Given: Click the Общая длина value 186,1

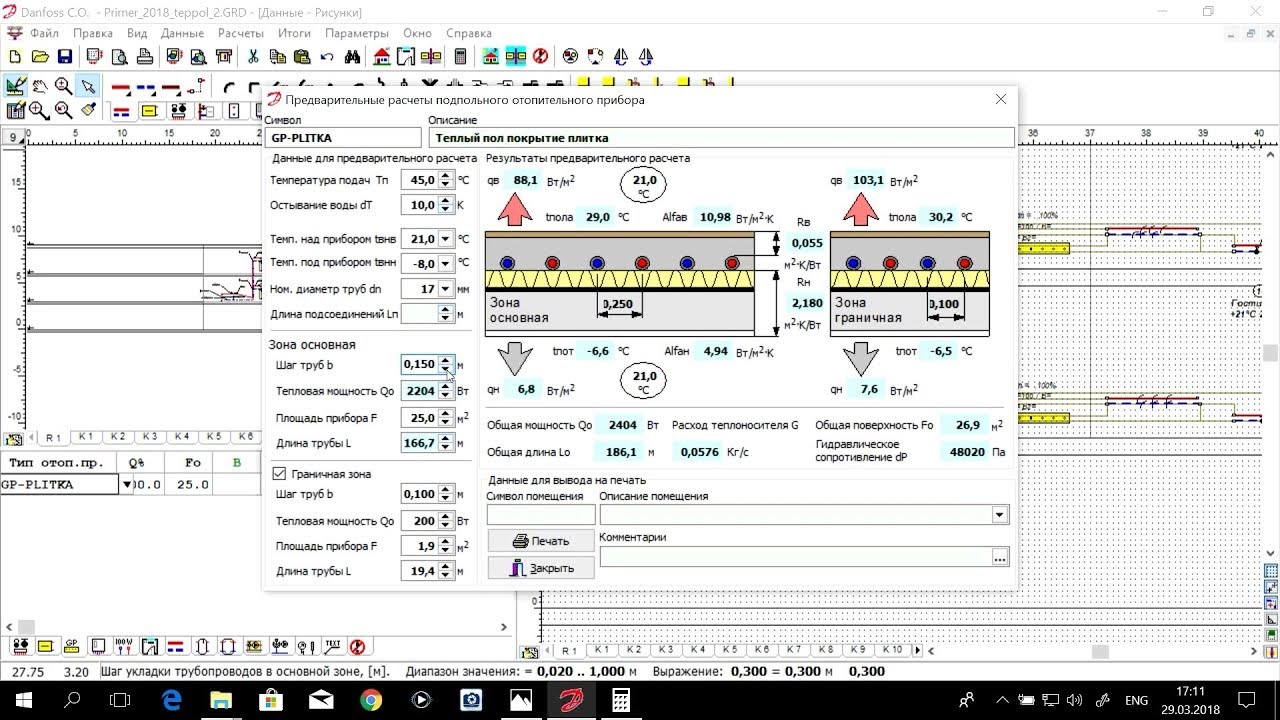Looking at the screenshot, I should click(622, 452).
